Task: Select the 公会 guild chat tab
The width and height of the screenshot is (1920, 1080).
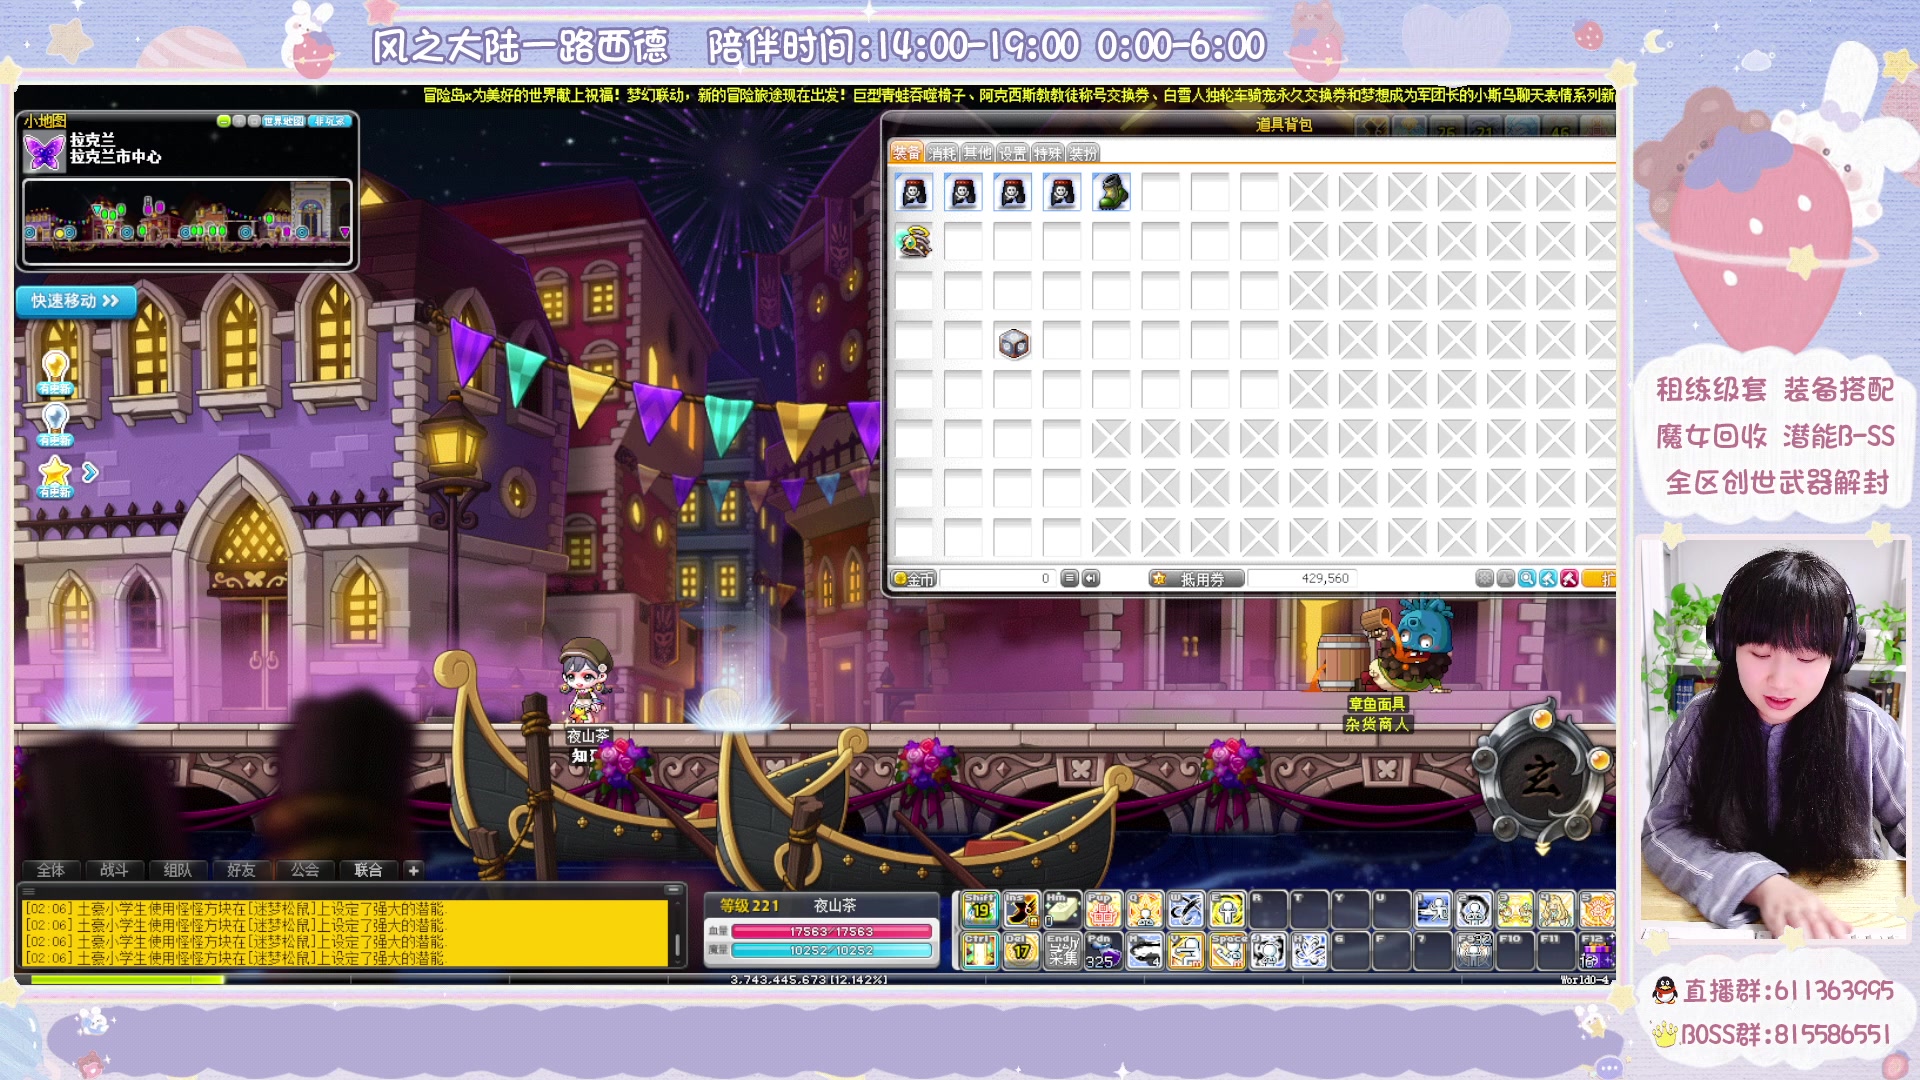Action: 304,870
